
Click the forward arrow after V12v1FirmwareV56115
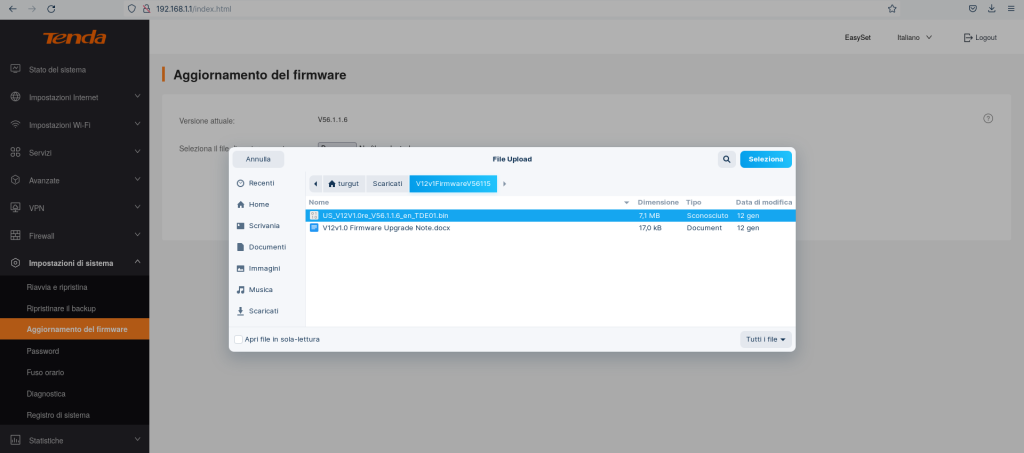505,184
